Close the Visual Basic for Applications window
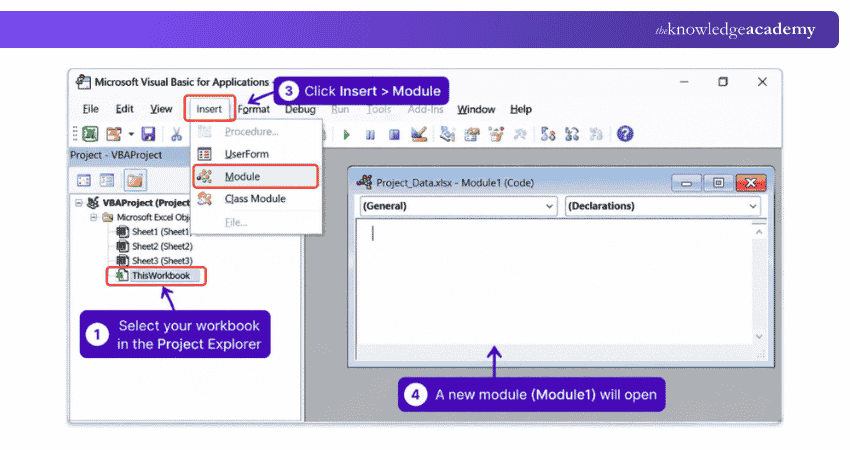The height and width of the screenshot is (450, 850). (x=762, y=82)
